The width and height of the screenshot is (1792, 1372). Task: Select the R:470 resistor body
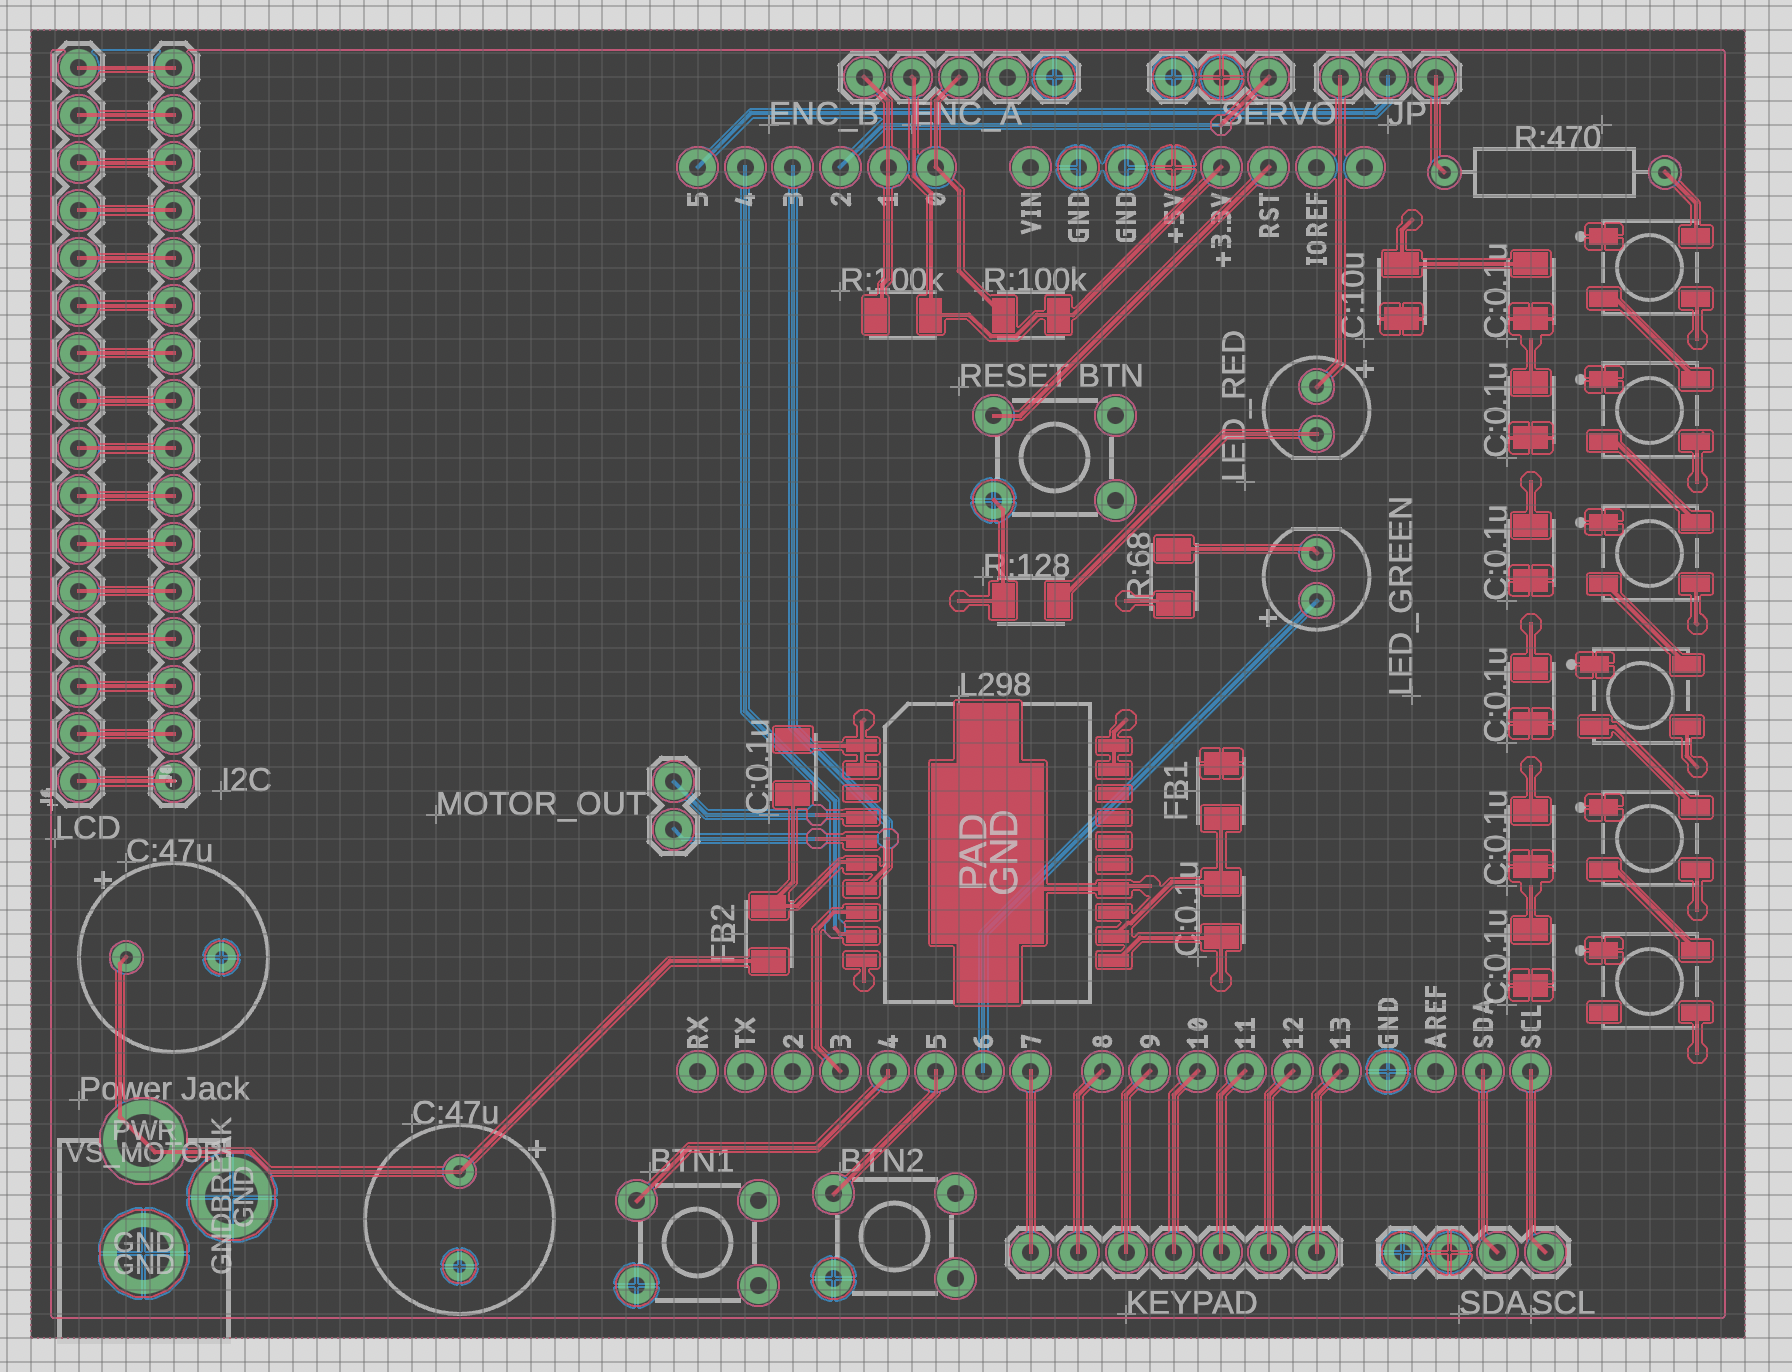click(x=1553, y=173)
